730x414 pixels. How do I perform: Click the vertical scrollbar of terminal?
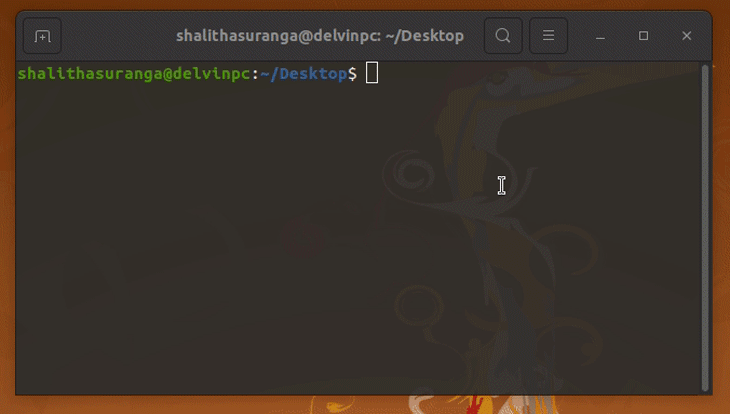(x=705, y=228)
